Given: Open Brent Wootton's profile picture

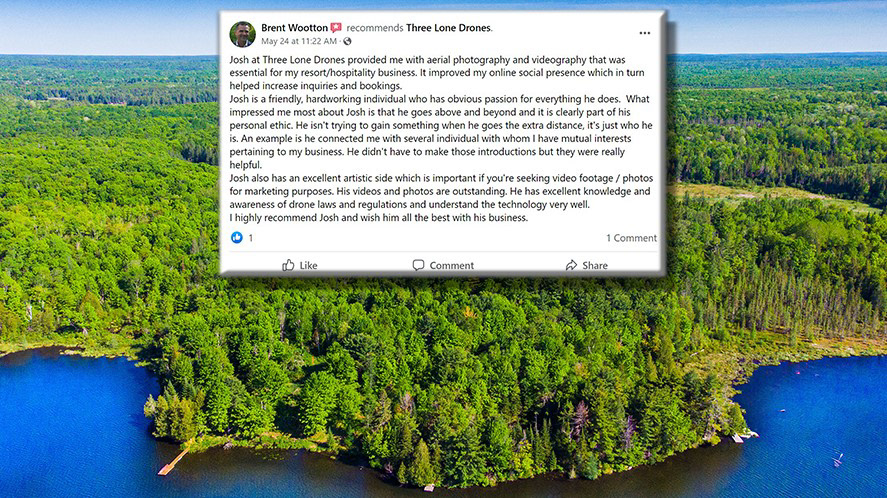Looking at the screenshot, I should (242, 34).
